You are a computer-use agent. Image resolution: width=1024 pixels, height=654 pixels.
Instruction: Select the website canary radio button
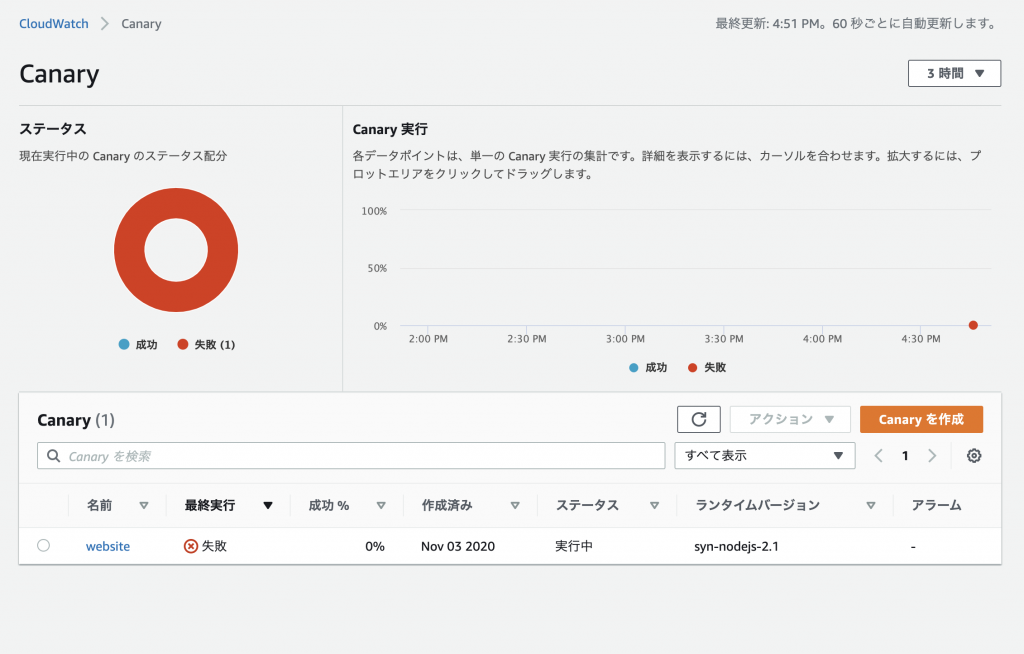click(43, 546)
